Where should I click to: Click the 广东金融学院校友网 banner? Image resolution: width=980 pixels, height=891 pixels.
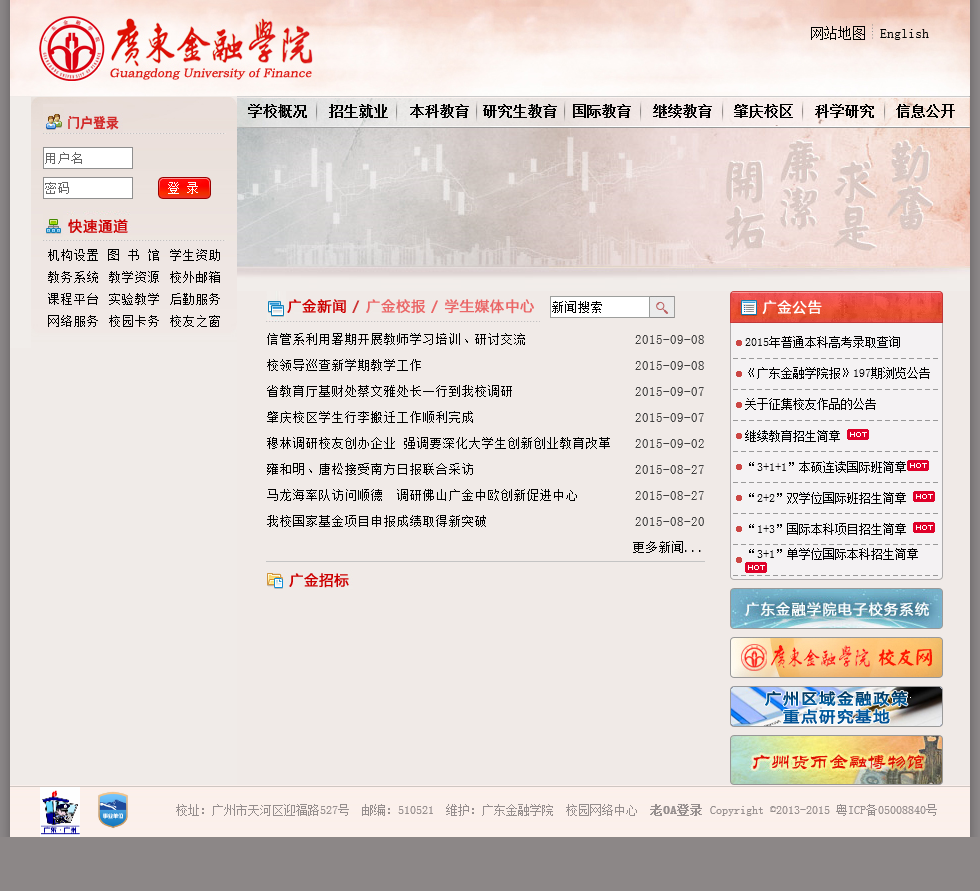tap(836, 657)
